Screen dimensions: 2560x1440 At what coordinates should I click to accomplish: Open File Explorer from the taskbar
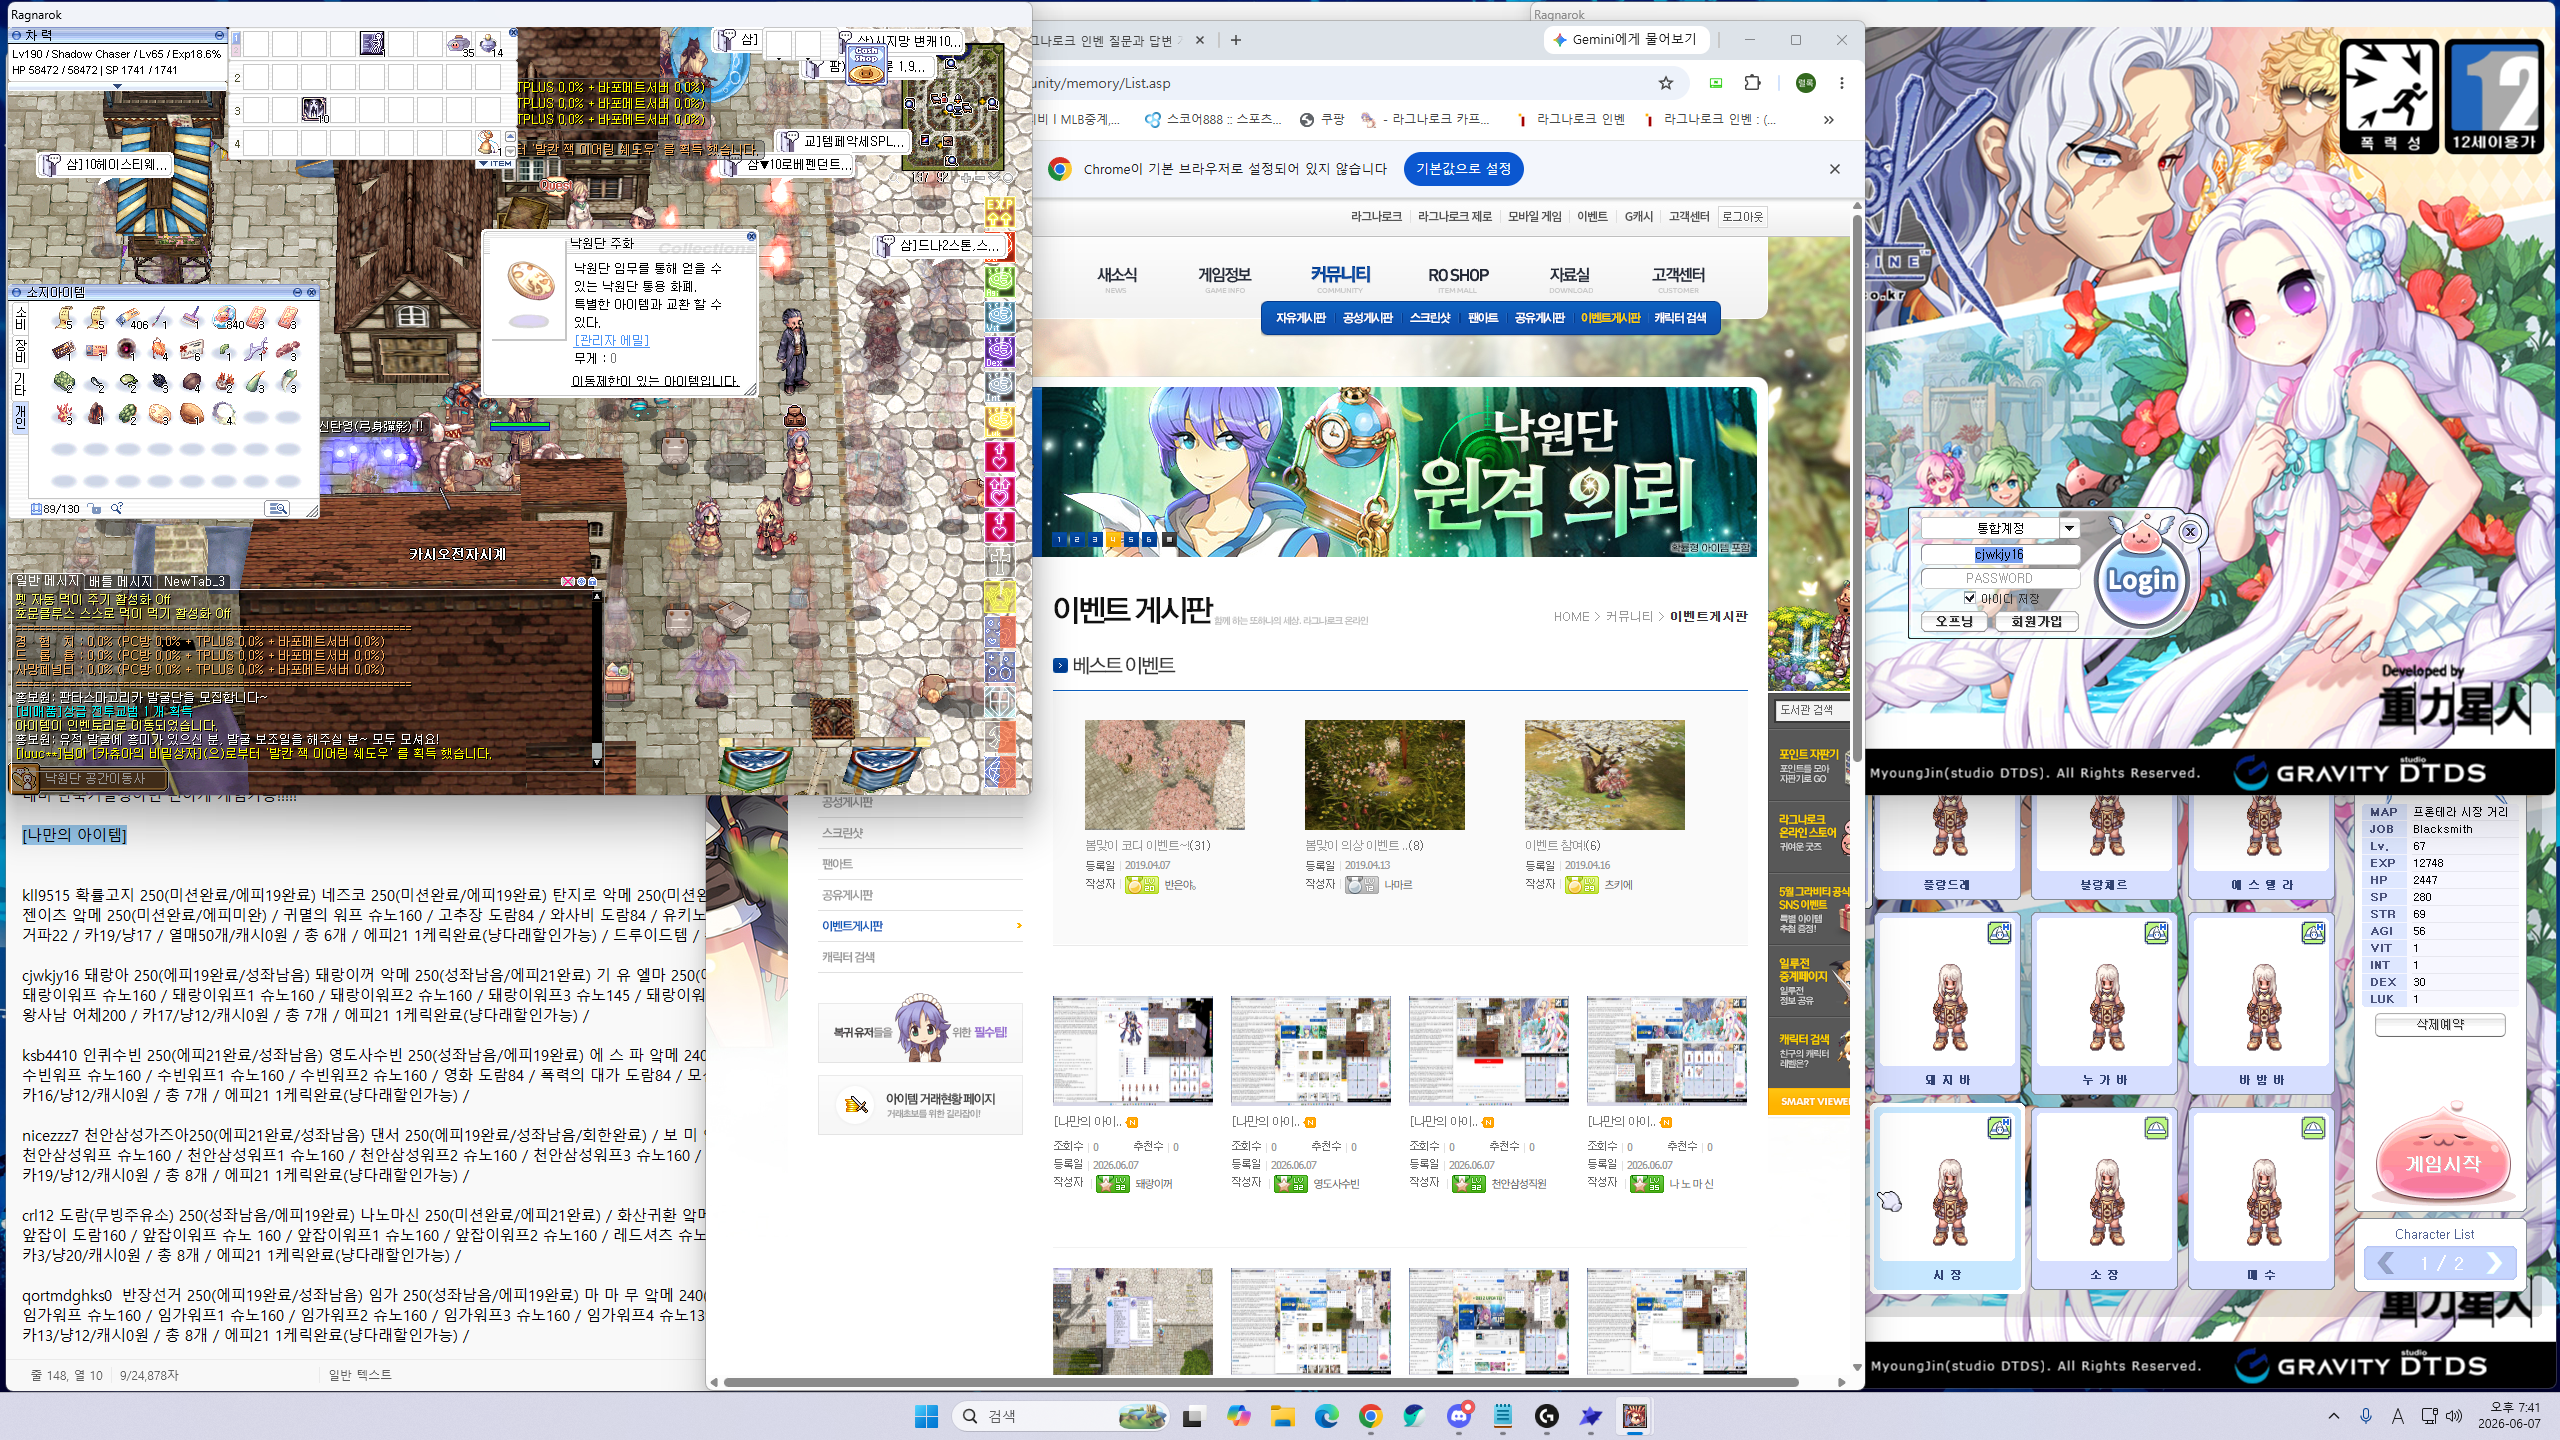pos(1283,1416)
